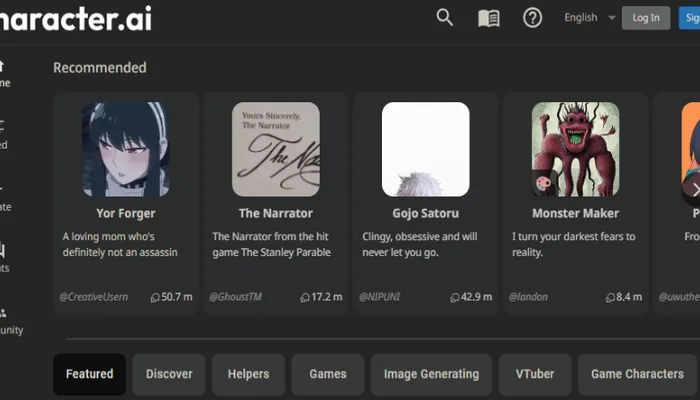
Task: Click chat count icon on Gojo Satoru card
Action: (455, 297)
